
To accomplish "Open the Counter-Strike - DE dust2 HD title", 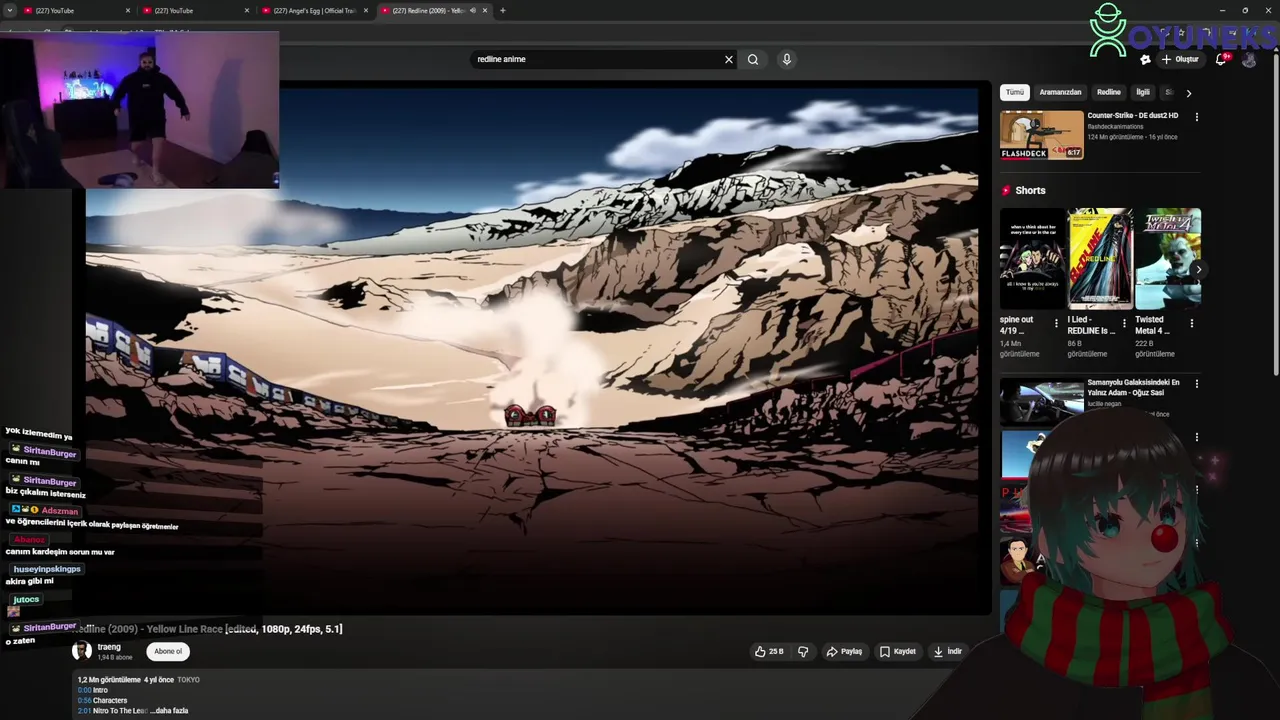I will (1132, 116).
